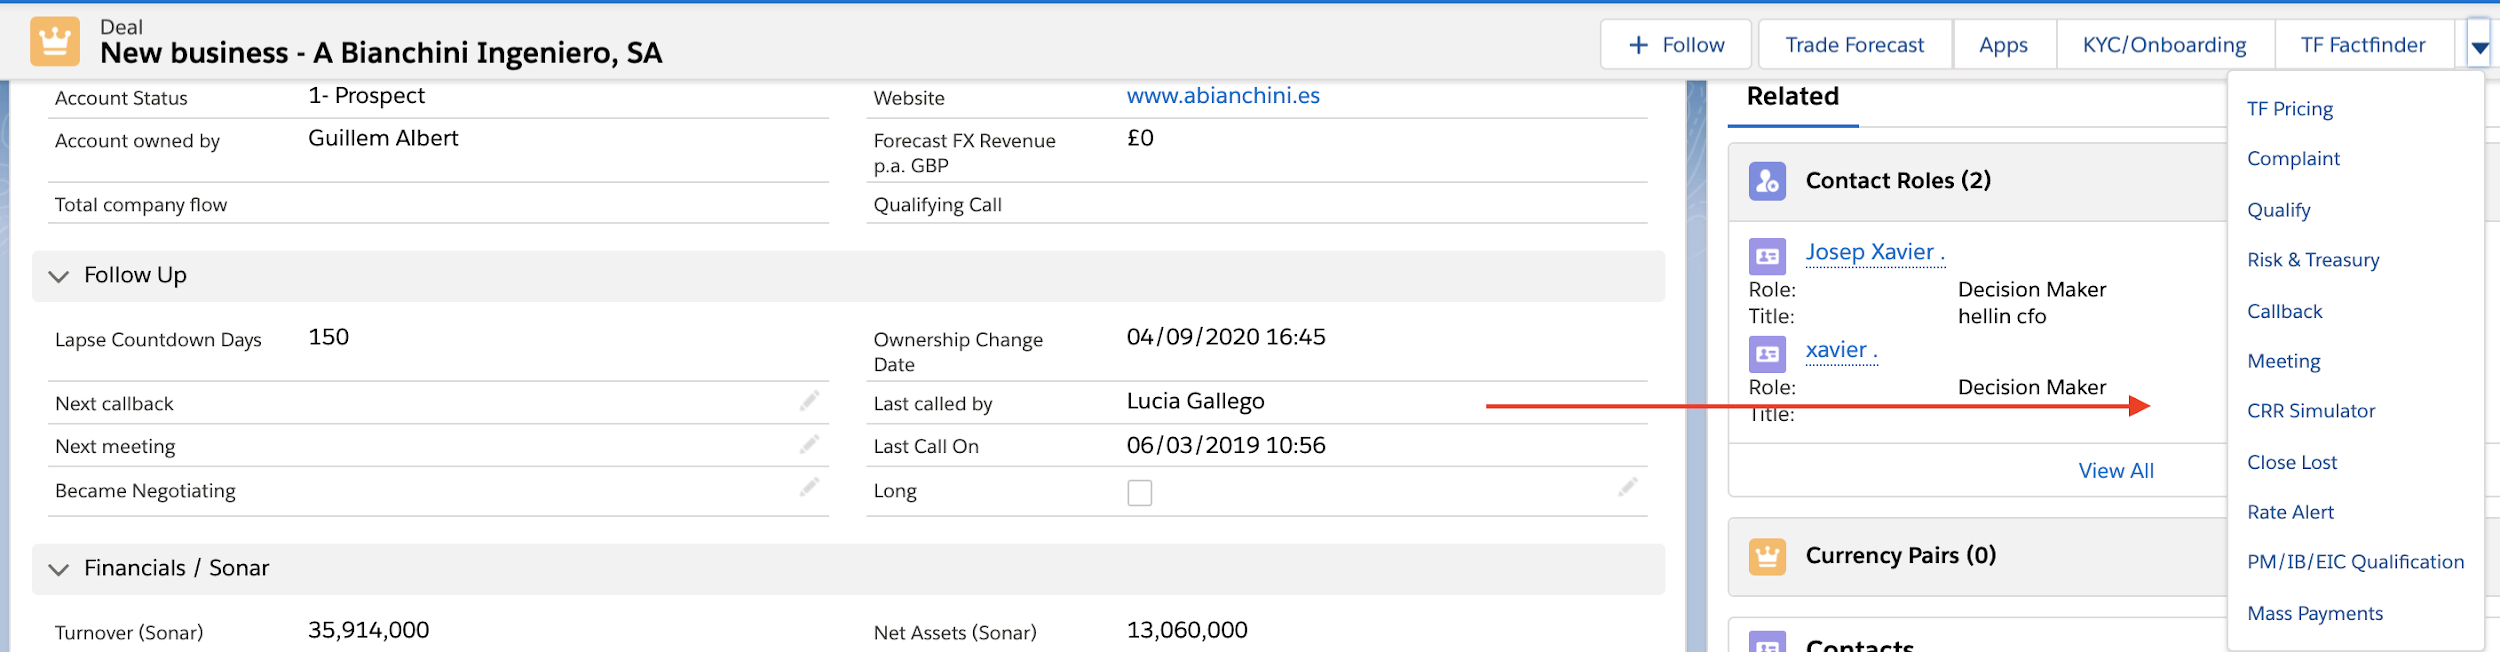Click the Guillem Albert account owner value

[383, 139]
